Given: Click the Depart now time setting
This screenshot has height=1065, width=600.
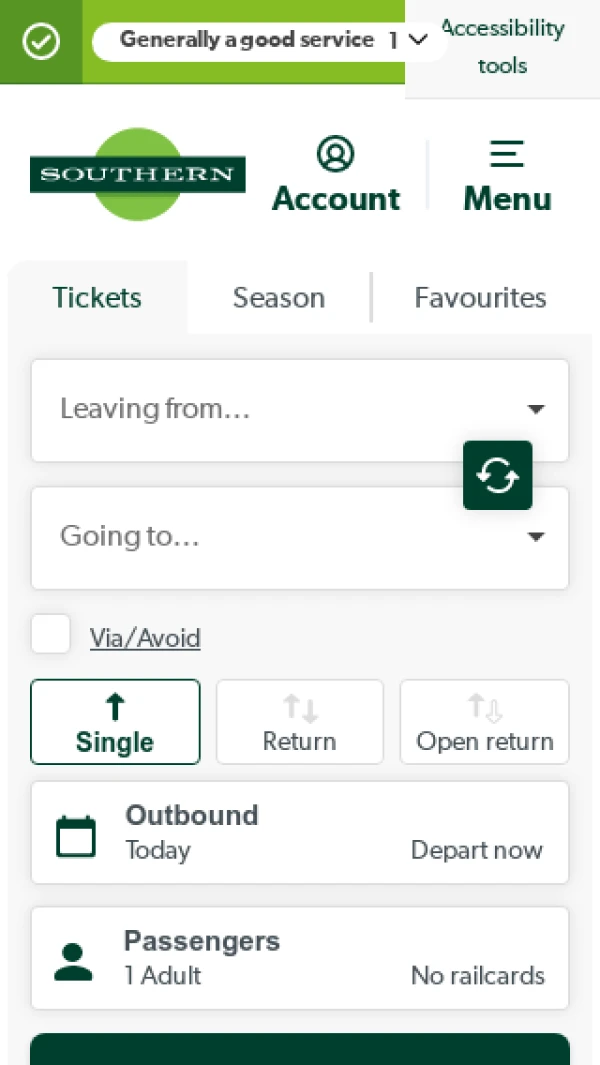Looking at the screenshot, I should (x=476, y=850).
